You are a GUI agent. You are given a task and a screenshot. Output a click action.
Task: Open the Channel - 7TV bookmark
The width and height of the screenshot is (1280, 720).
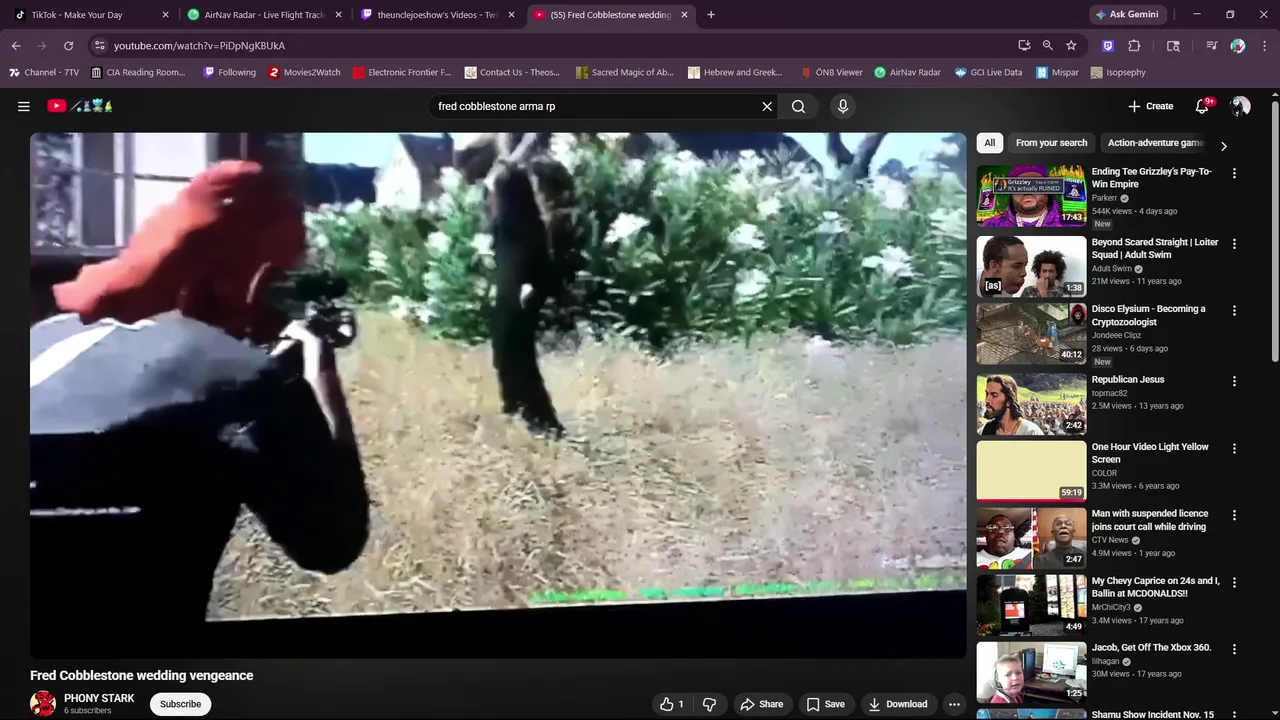point(43,72)
